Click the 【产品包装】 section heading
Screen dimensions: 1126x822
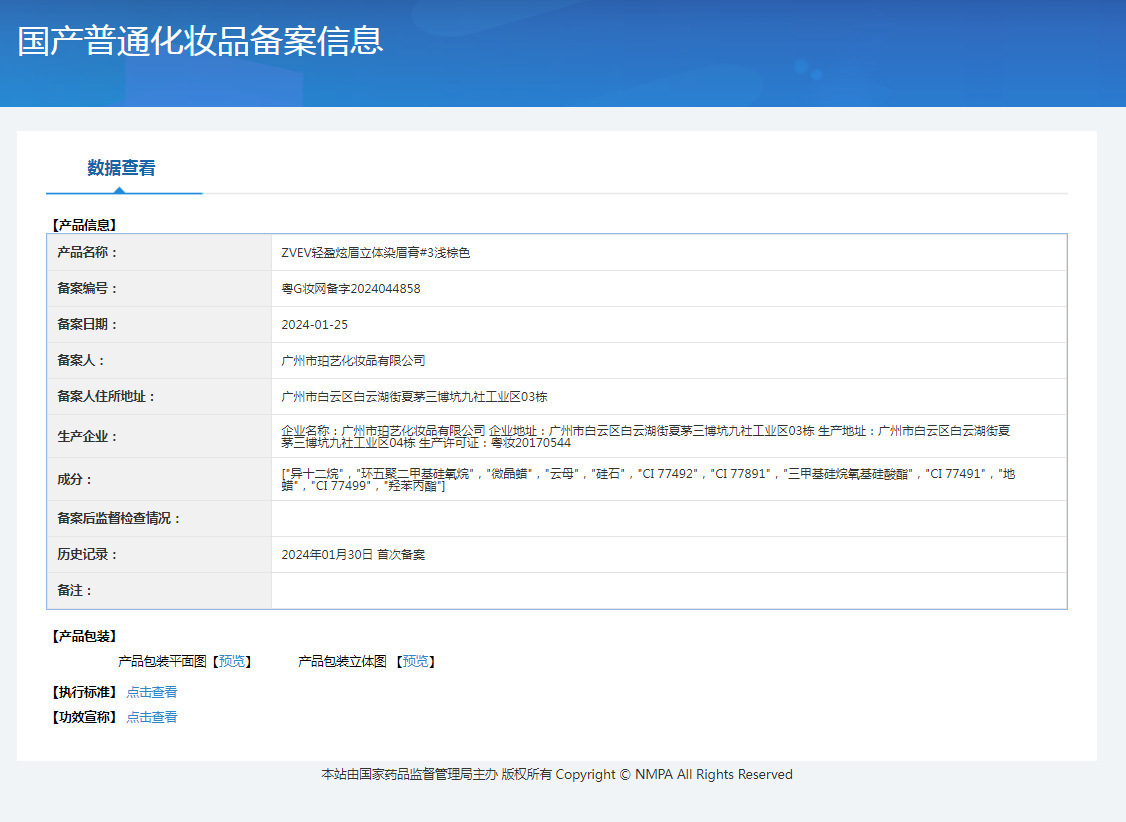pyautogui.click(x=84, y=636)
